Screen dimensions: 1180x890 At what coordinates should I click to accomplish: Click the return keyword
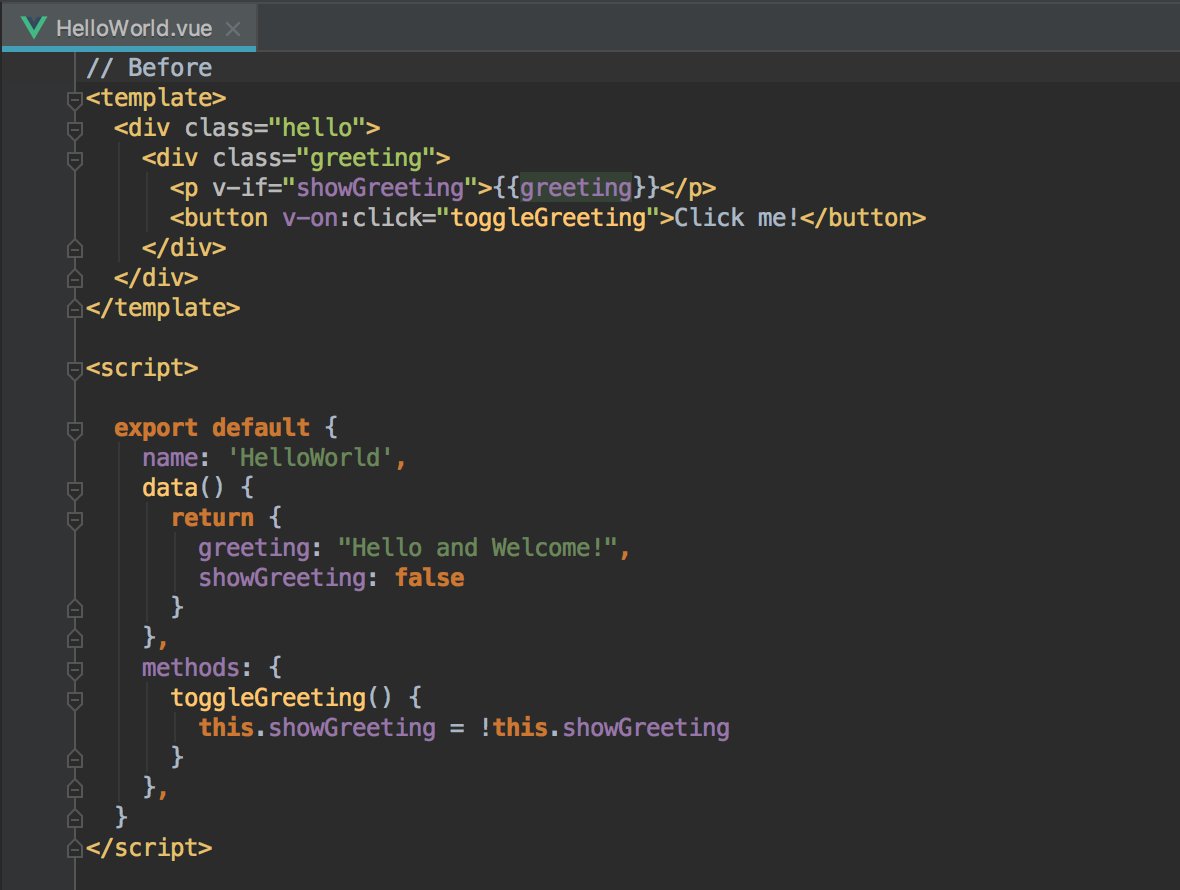212,518
